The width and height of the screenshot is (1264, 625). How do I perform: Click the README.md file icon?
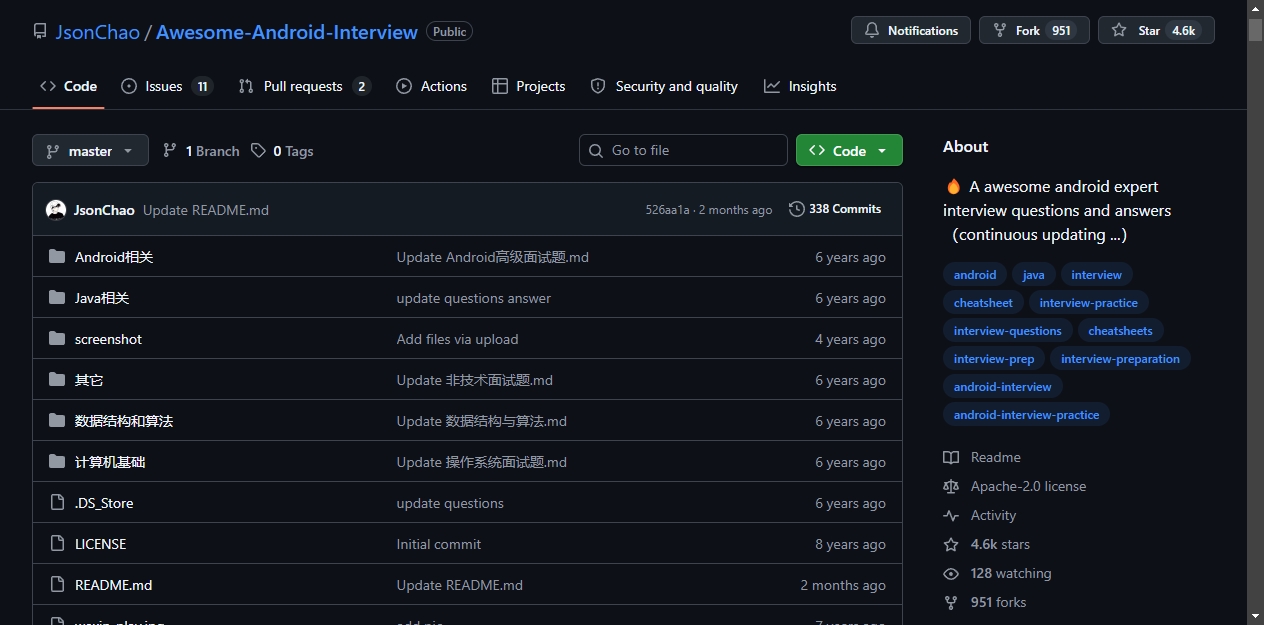pyautogui.click(x=57, y=585)
